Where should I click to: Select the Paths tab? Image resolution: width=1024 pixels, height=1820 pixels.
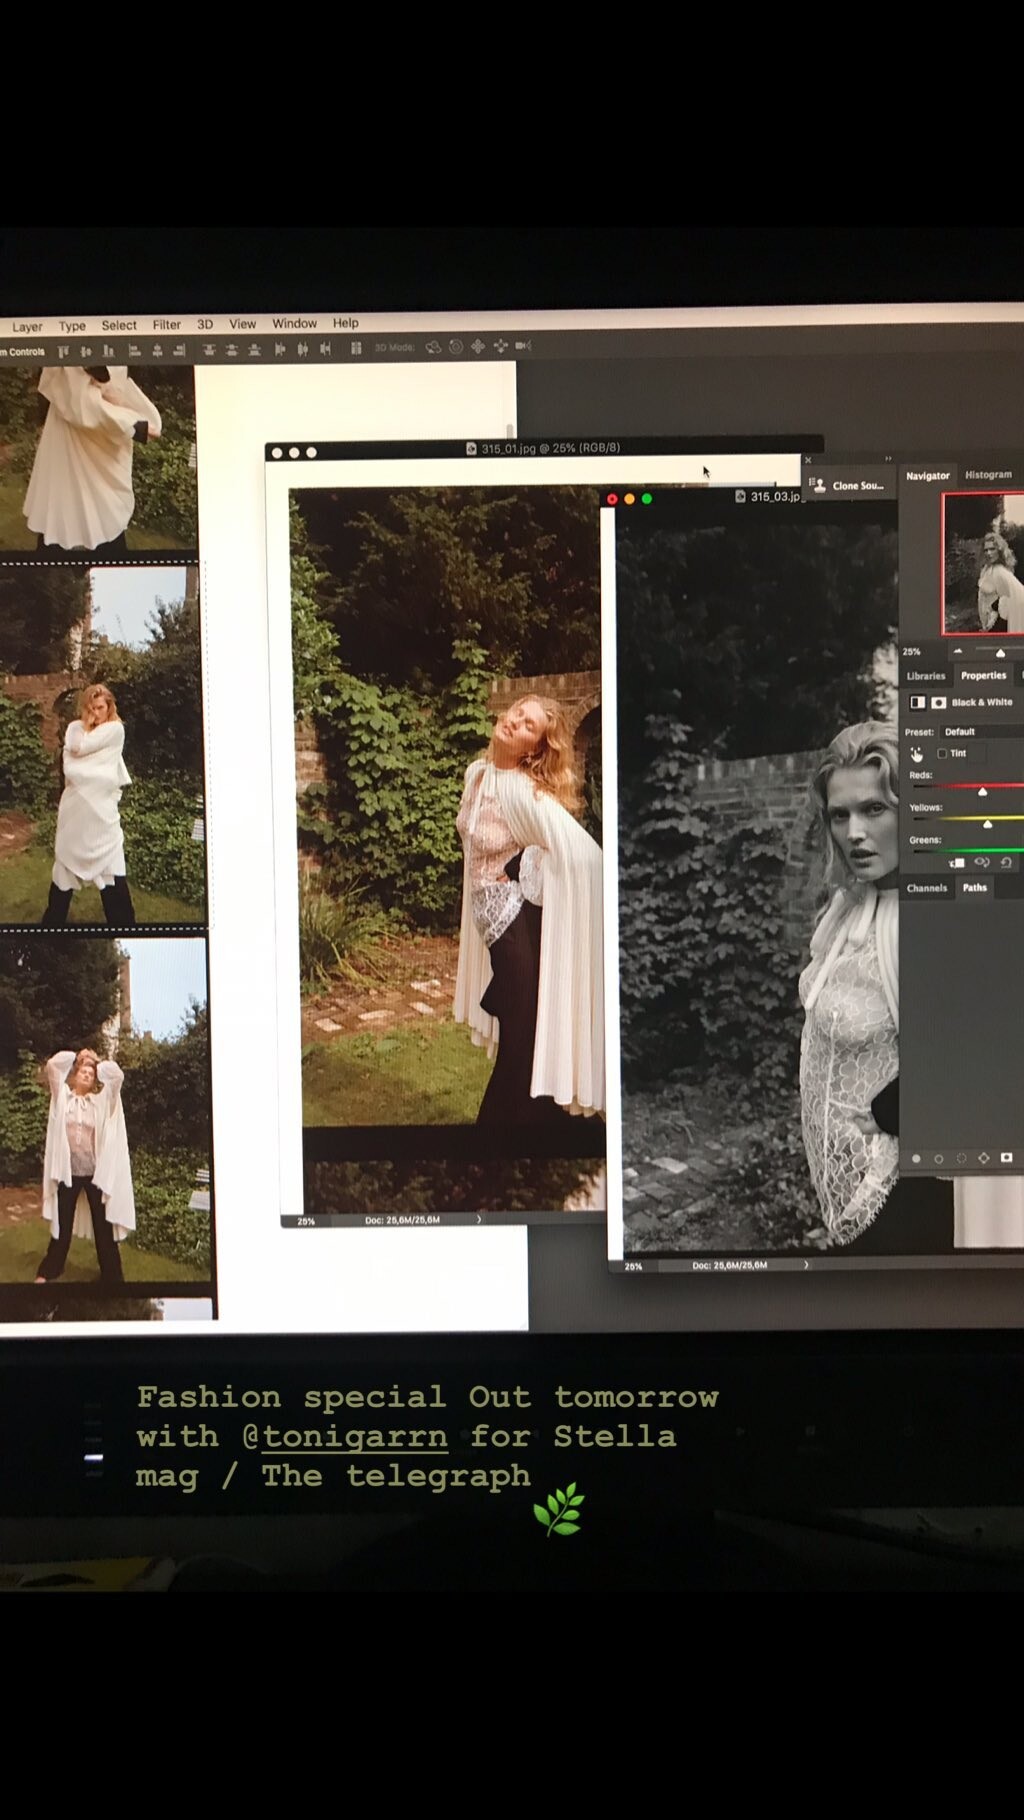(x=975, y=887)
